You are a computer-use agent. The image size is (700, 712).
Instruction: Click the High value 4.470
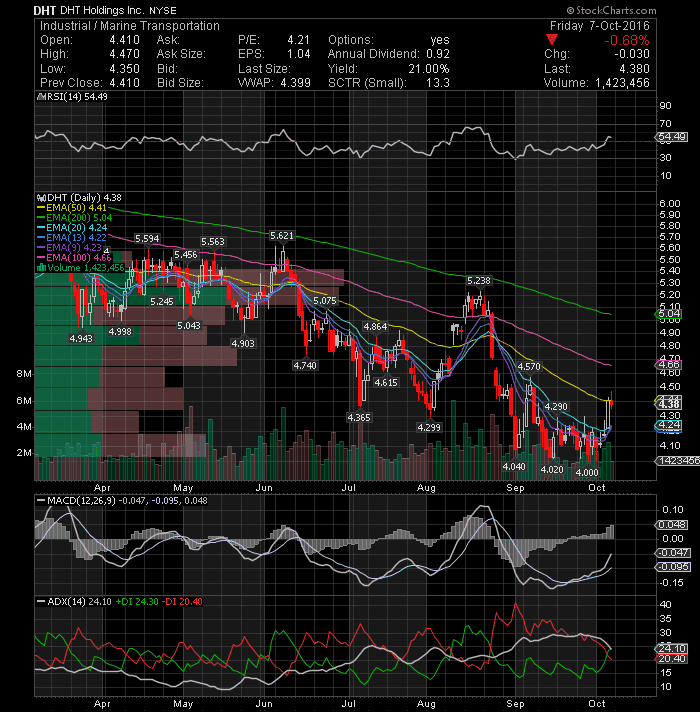tap(124, 54)
